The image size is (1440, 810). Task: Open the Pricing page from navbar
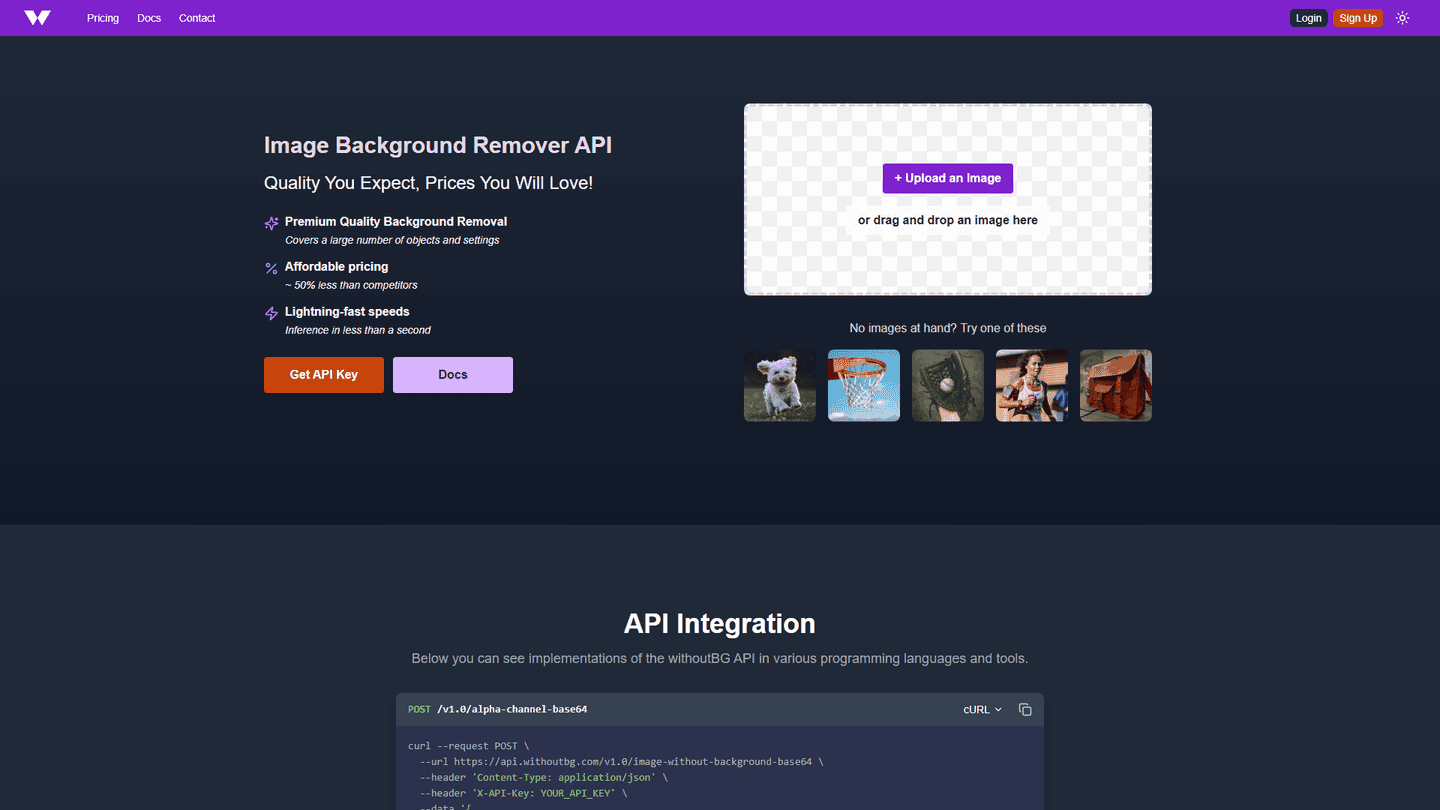tap(103, 18)
